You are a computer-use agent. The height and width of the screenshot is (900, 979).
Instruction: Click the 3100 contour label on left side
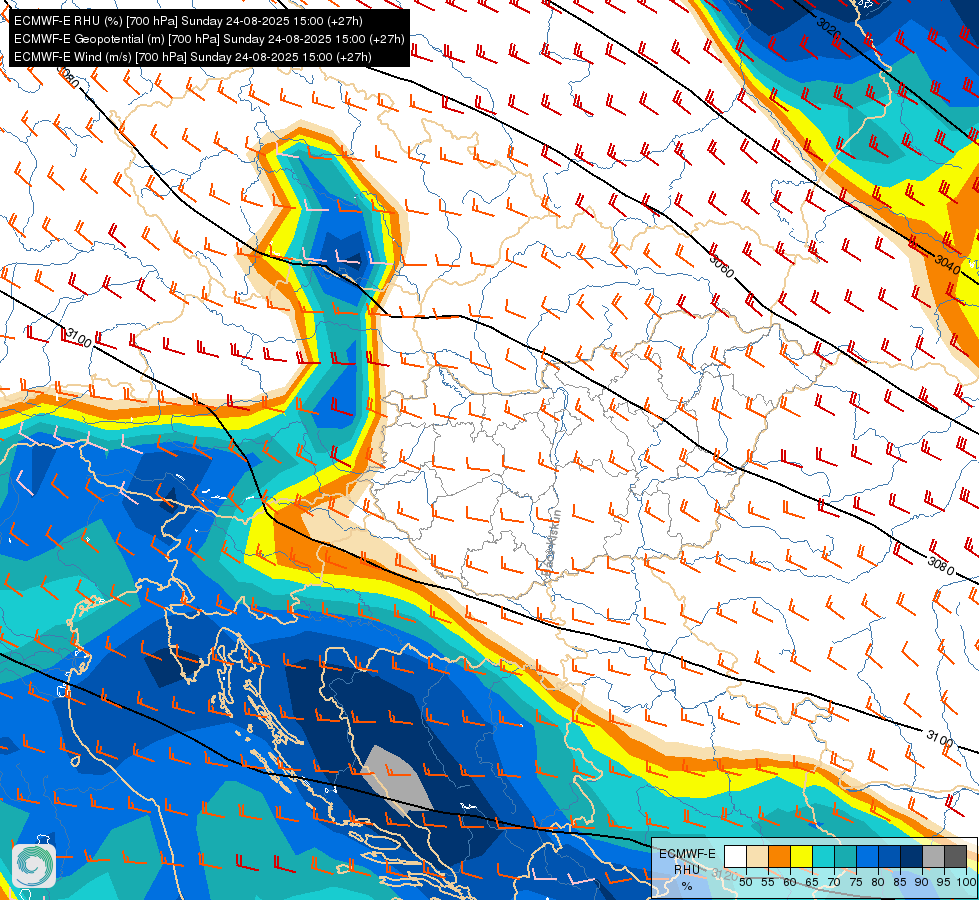tap(78, 338)
